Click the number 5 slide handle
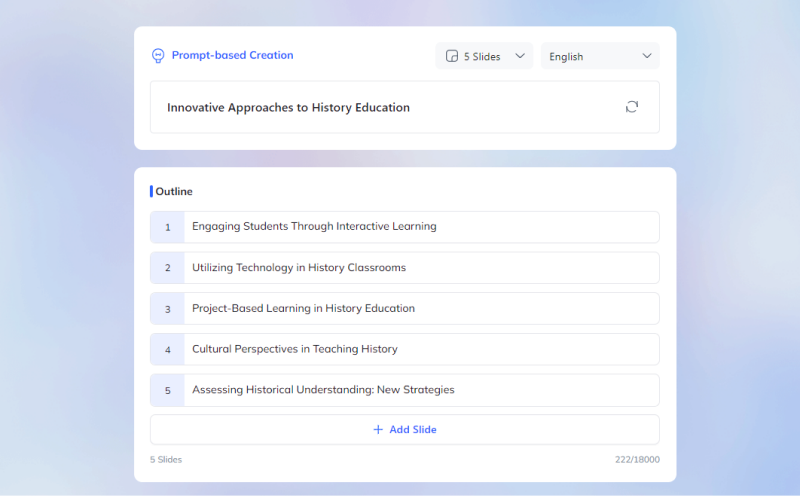This screenshot has width=800, height=496. click(167, 390)
